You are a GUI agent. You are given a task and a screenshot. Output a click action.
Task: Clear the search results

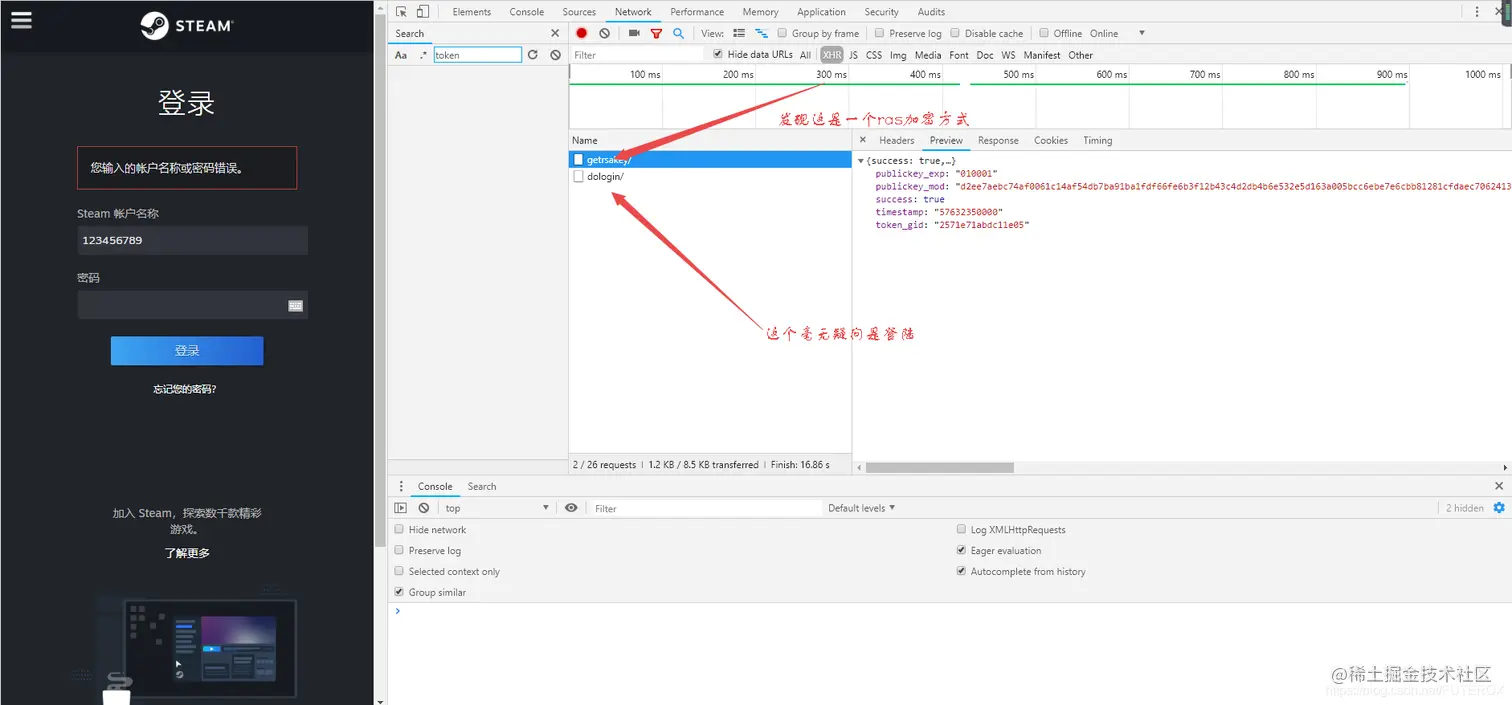[556, 55]
